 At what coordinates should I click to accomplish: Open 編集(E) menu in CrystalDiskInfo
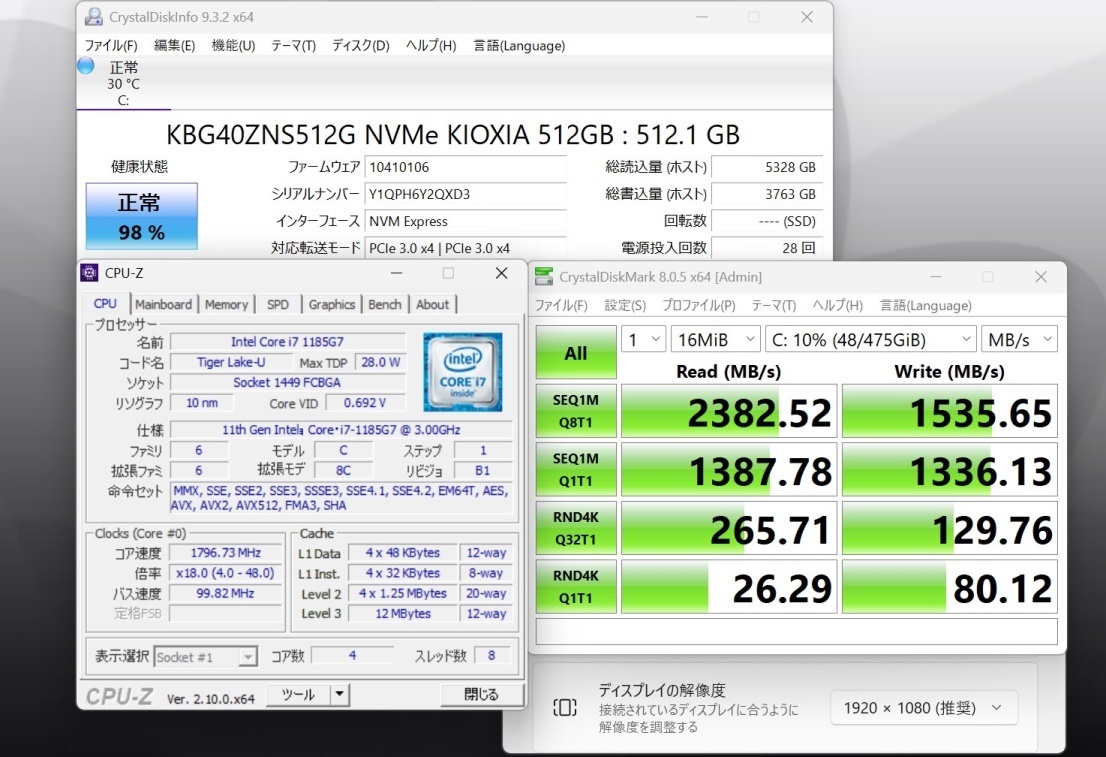(174, 46)
